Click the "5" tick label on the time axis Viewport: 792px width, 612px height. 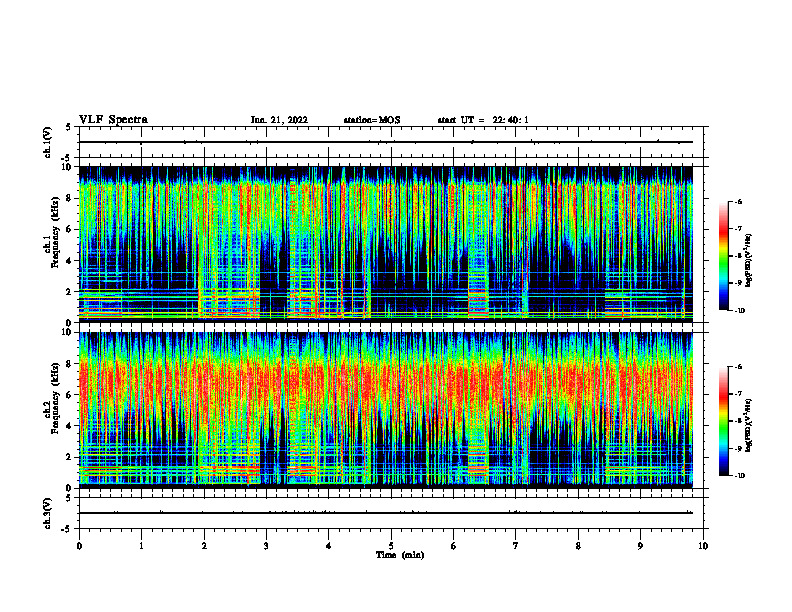pyautogui.click(x=391, y=546)
